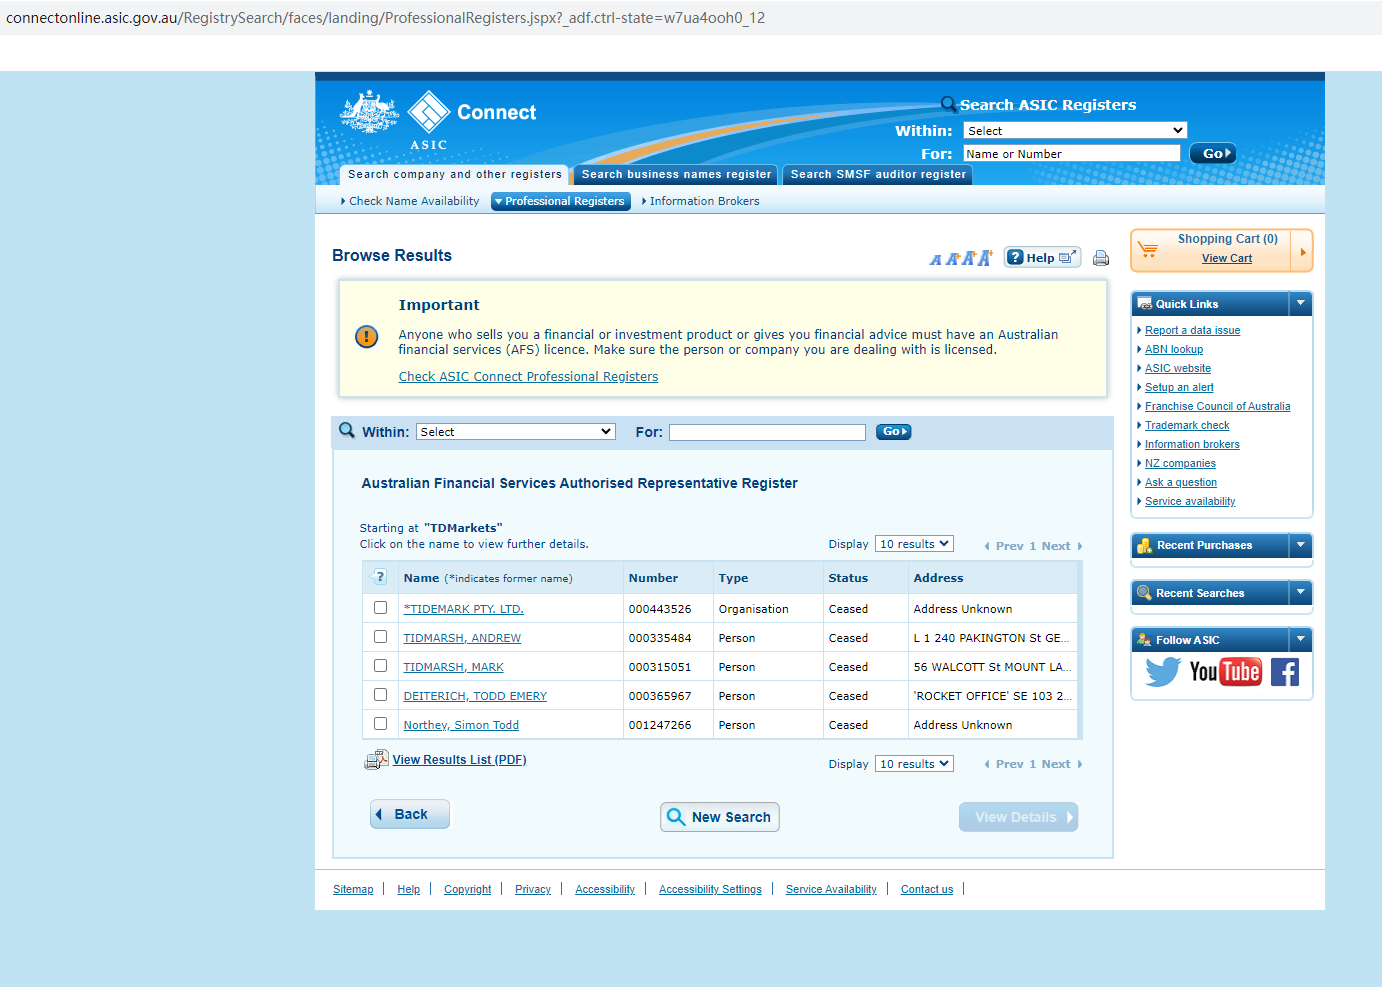Viewport: 1382px width, 987px height.
Task: Collapse the Follow ASIC panel arrow
Action: tap(1300, 640)
